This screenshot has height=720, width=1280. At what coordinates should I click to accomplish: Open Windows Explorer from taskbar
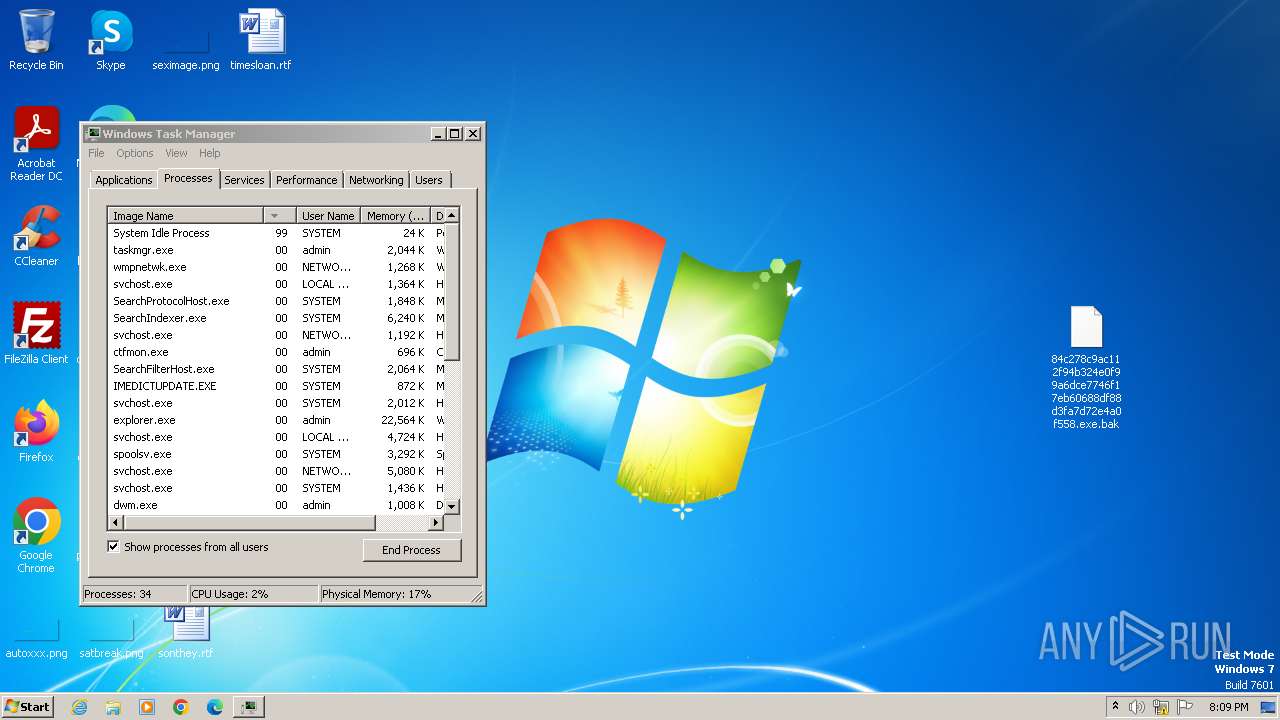point(113,707)
